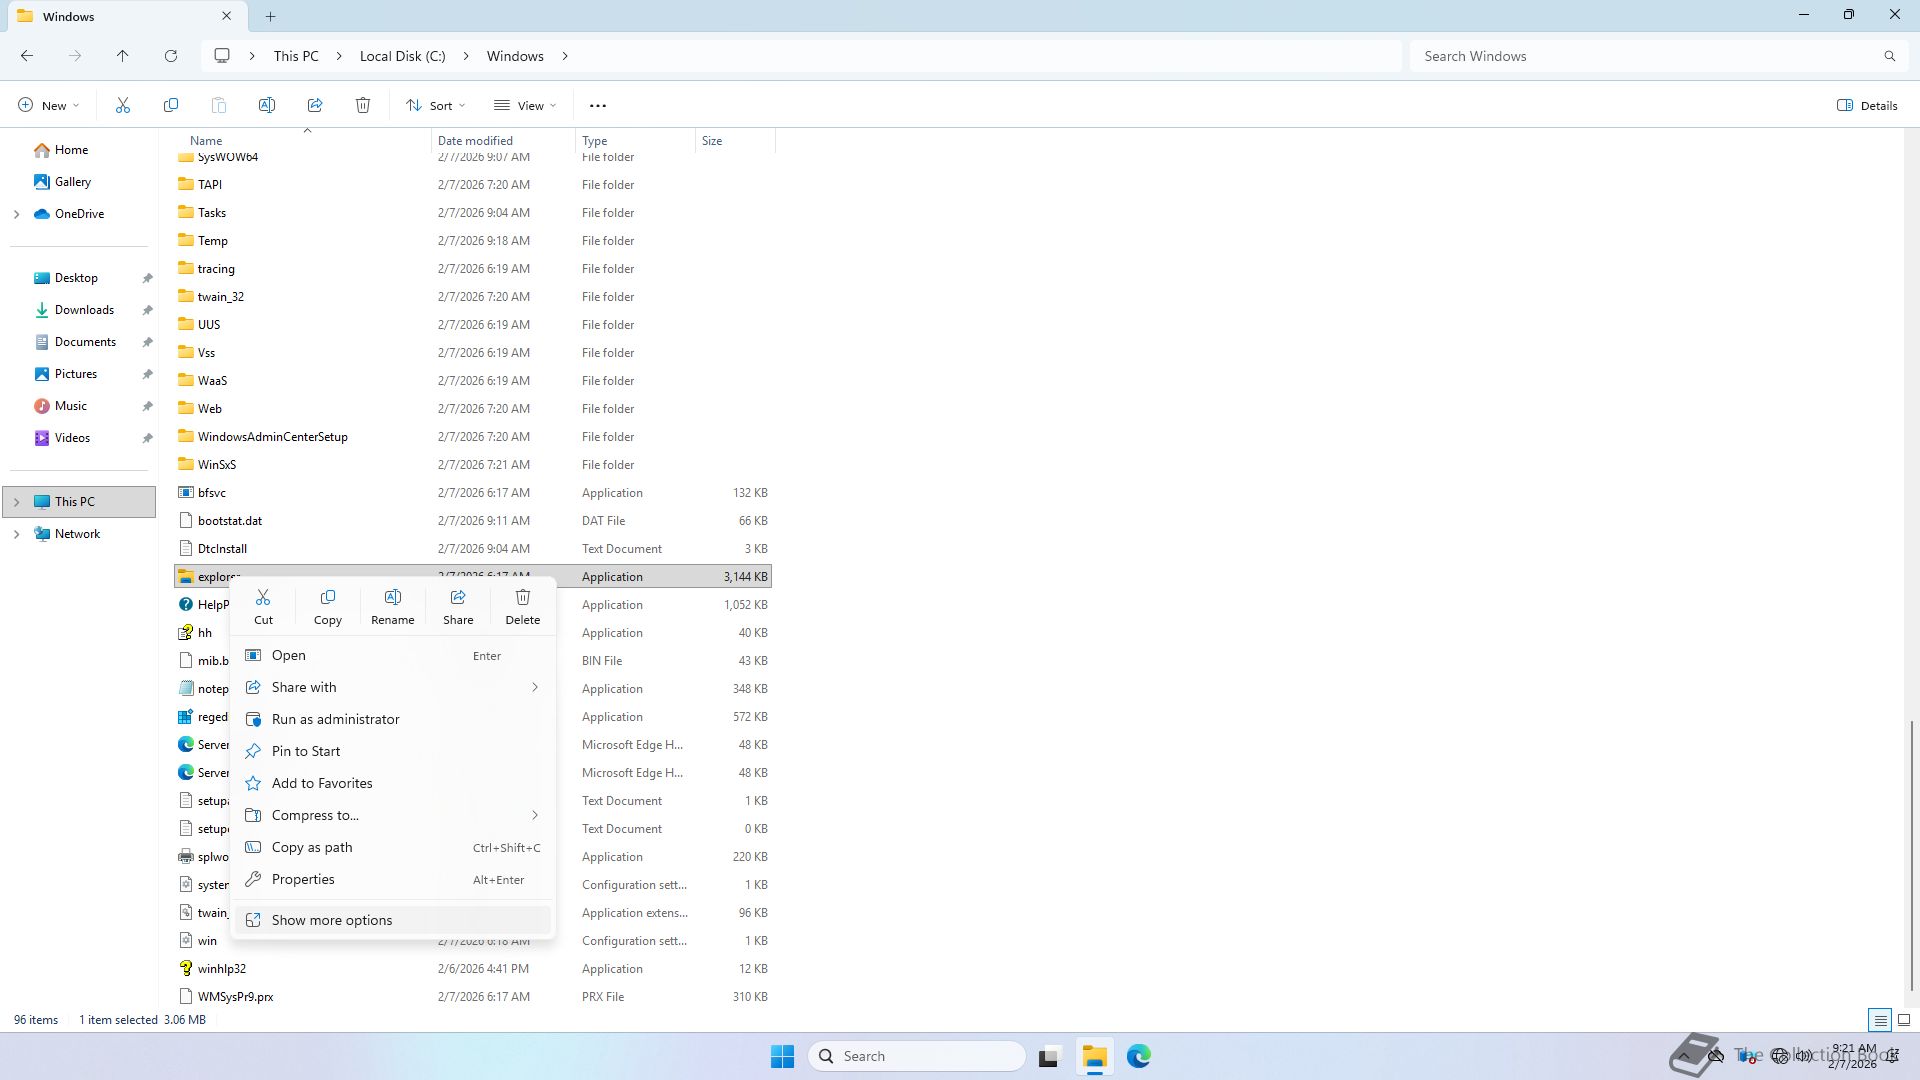1920x1080 pixels.
Task: Click the vertical scrollbar thumb
Action: tap(1911, 855)
